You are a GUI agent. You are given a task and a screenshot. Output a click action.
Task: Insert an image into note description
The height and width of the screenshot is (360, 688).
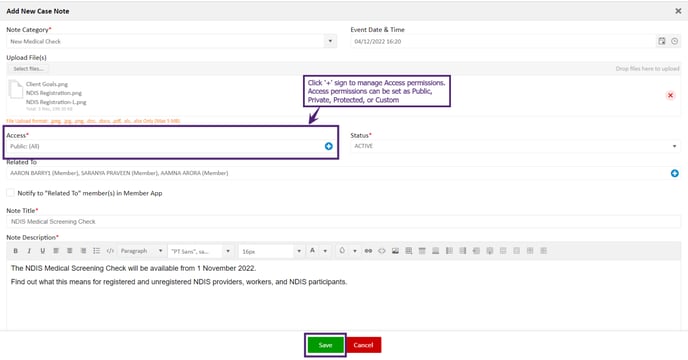pos(395,251)
